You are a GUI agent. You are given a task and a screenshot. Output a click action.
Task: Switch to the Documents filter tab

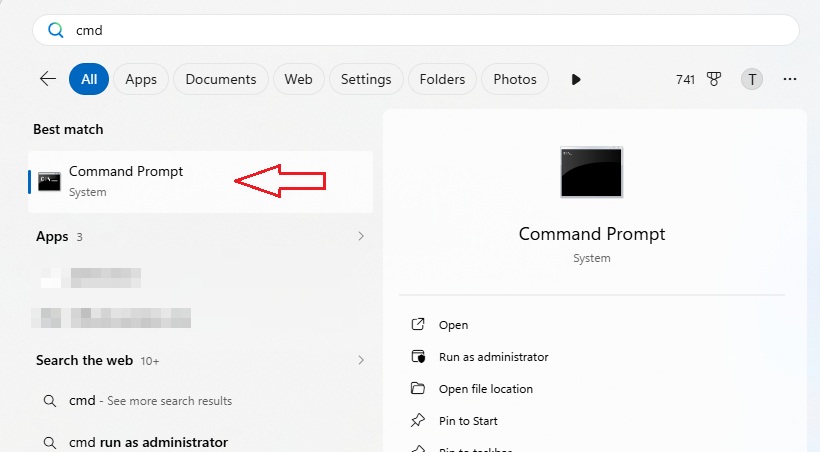[221, 79]
